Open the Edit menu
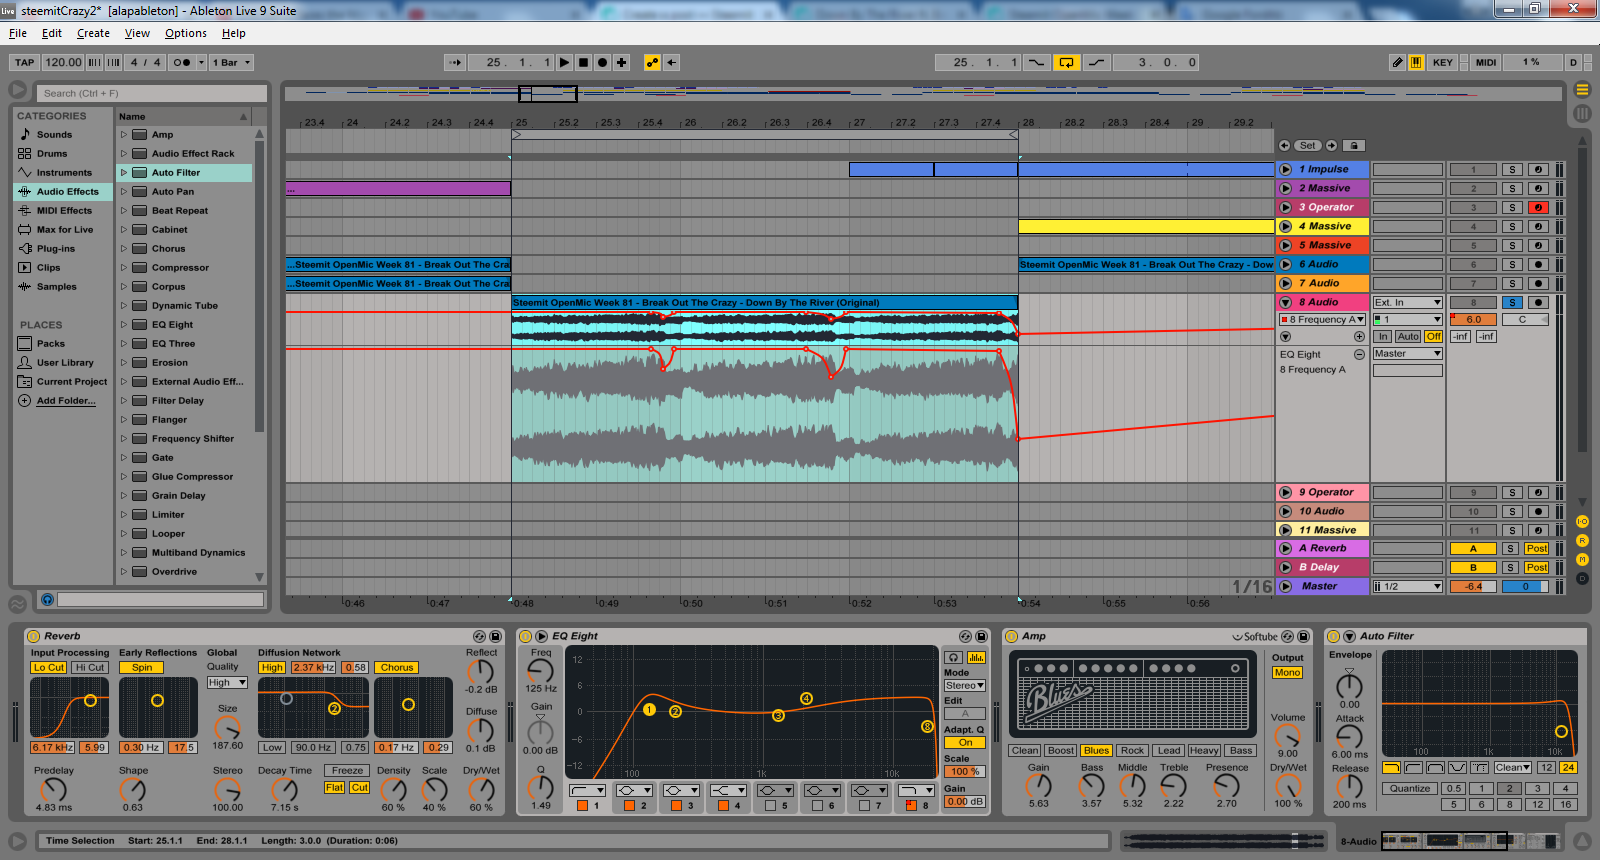The image size is (1600, 860). (52, 33)
